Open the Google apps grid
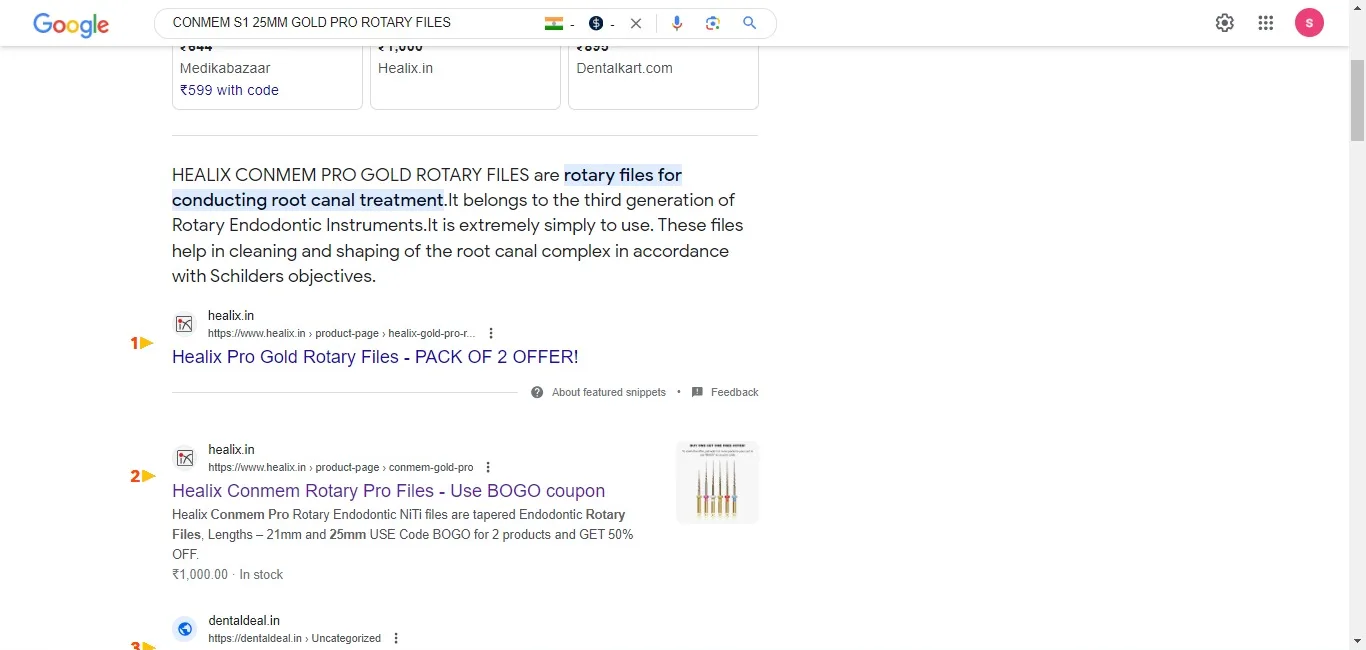 (1266, 23)
